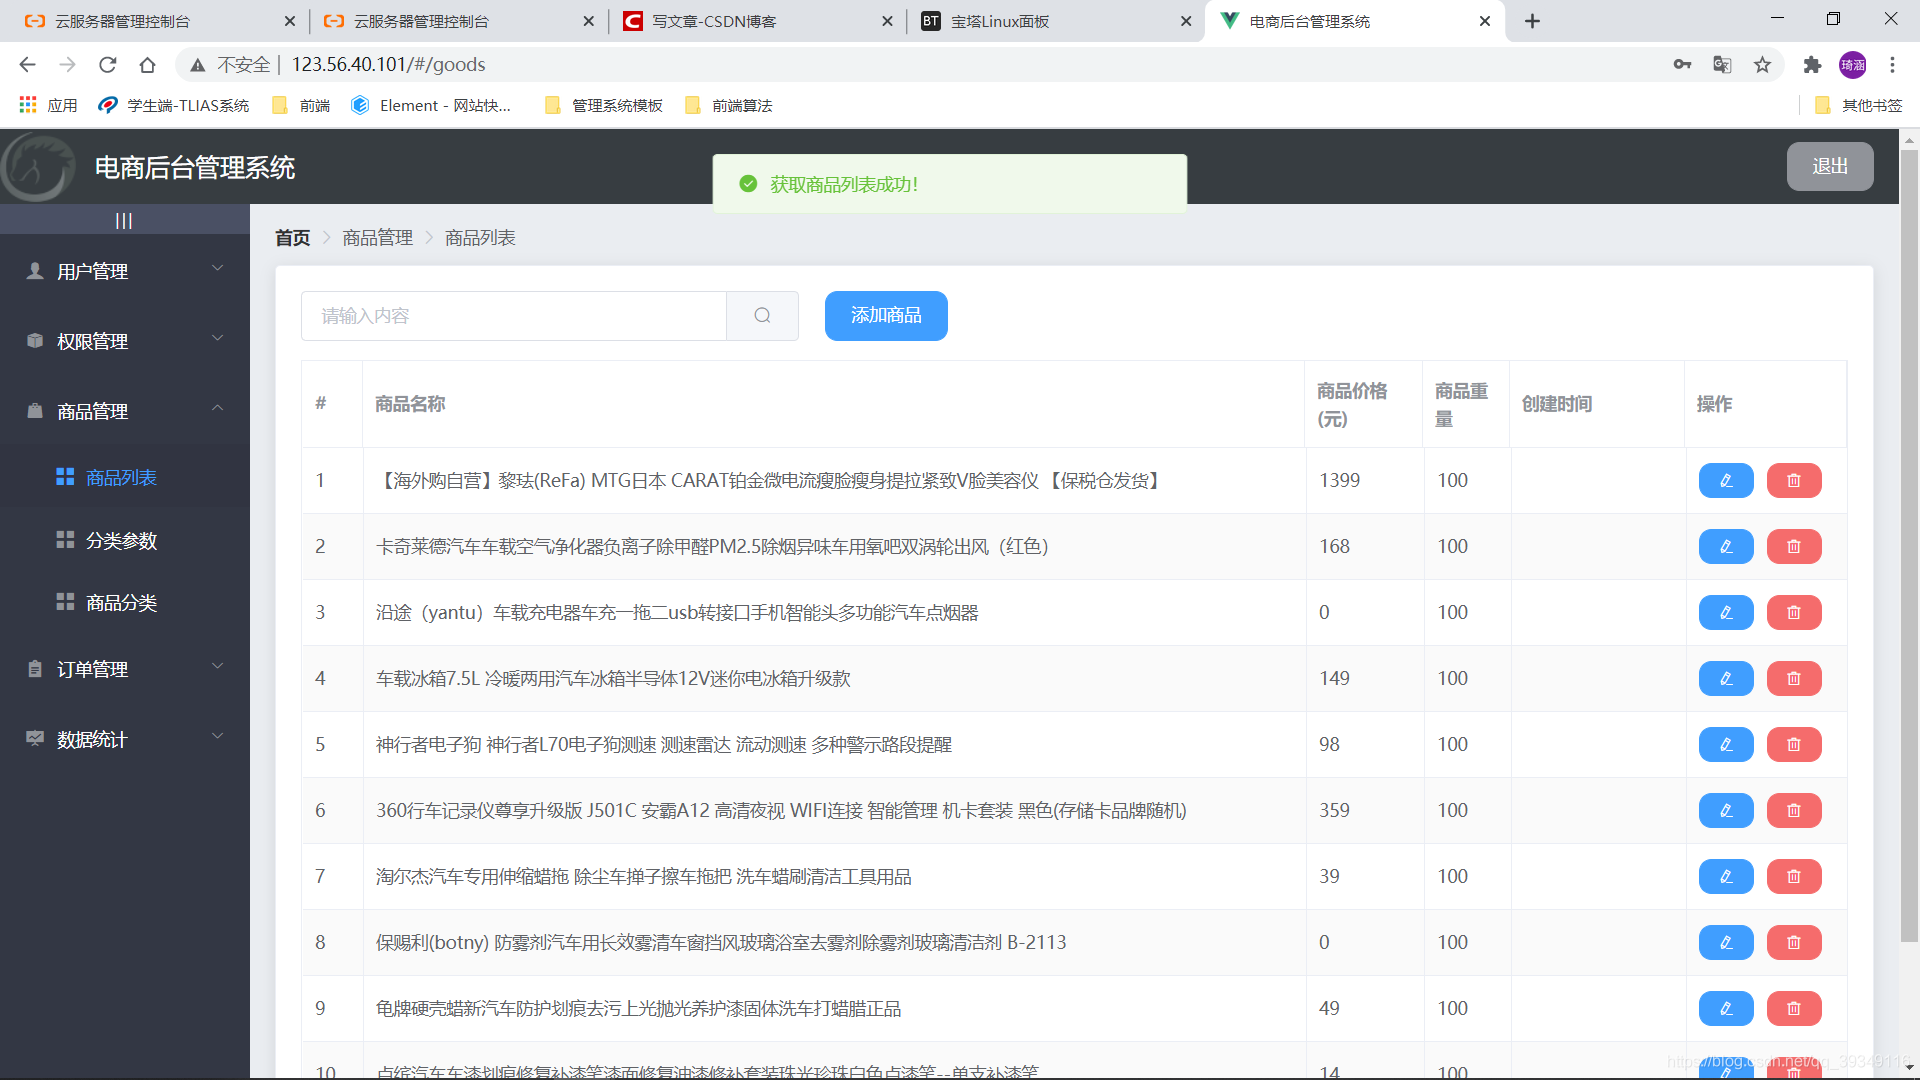1920x1080 pixels.
Task: Edit the 淘尔杰 car mop product
Action: pos(1726,877)
